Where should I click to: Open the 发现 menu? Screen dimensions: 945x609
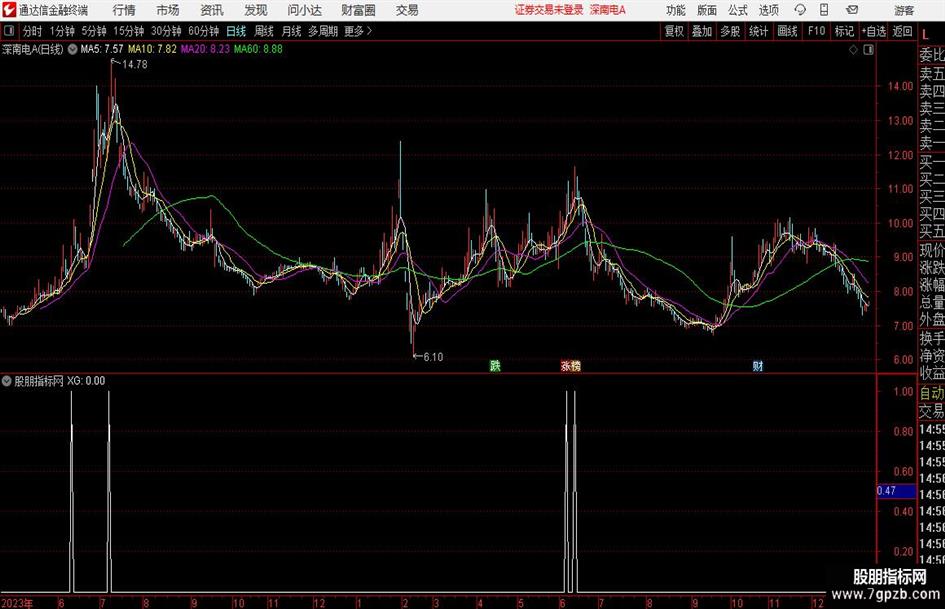coord(256,10)
